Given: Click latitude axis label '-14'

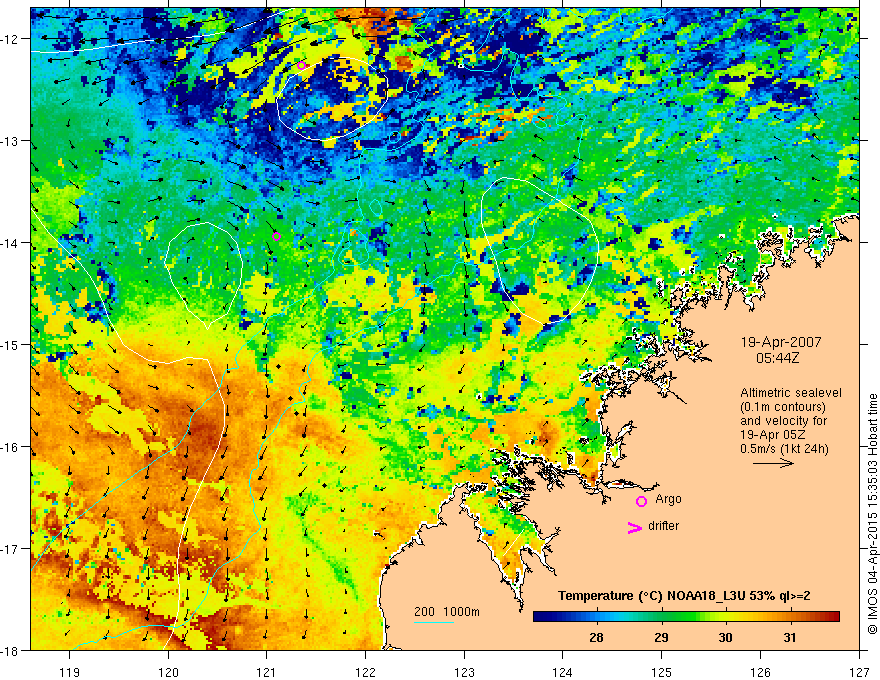Looking at the screenshot, I should pos(11,242).
